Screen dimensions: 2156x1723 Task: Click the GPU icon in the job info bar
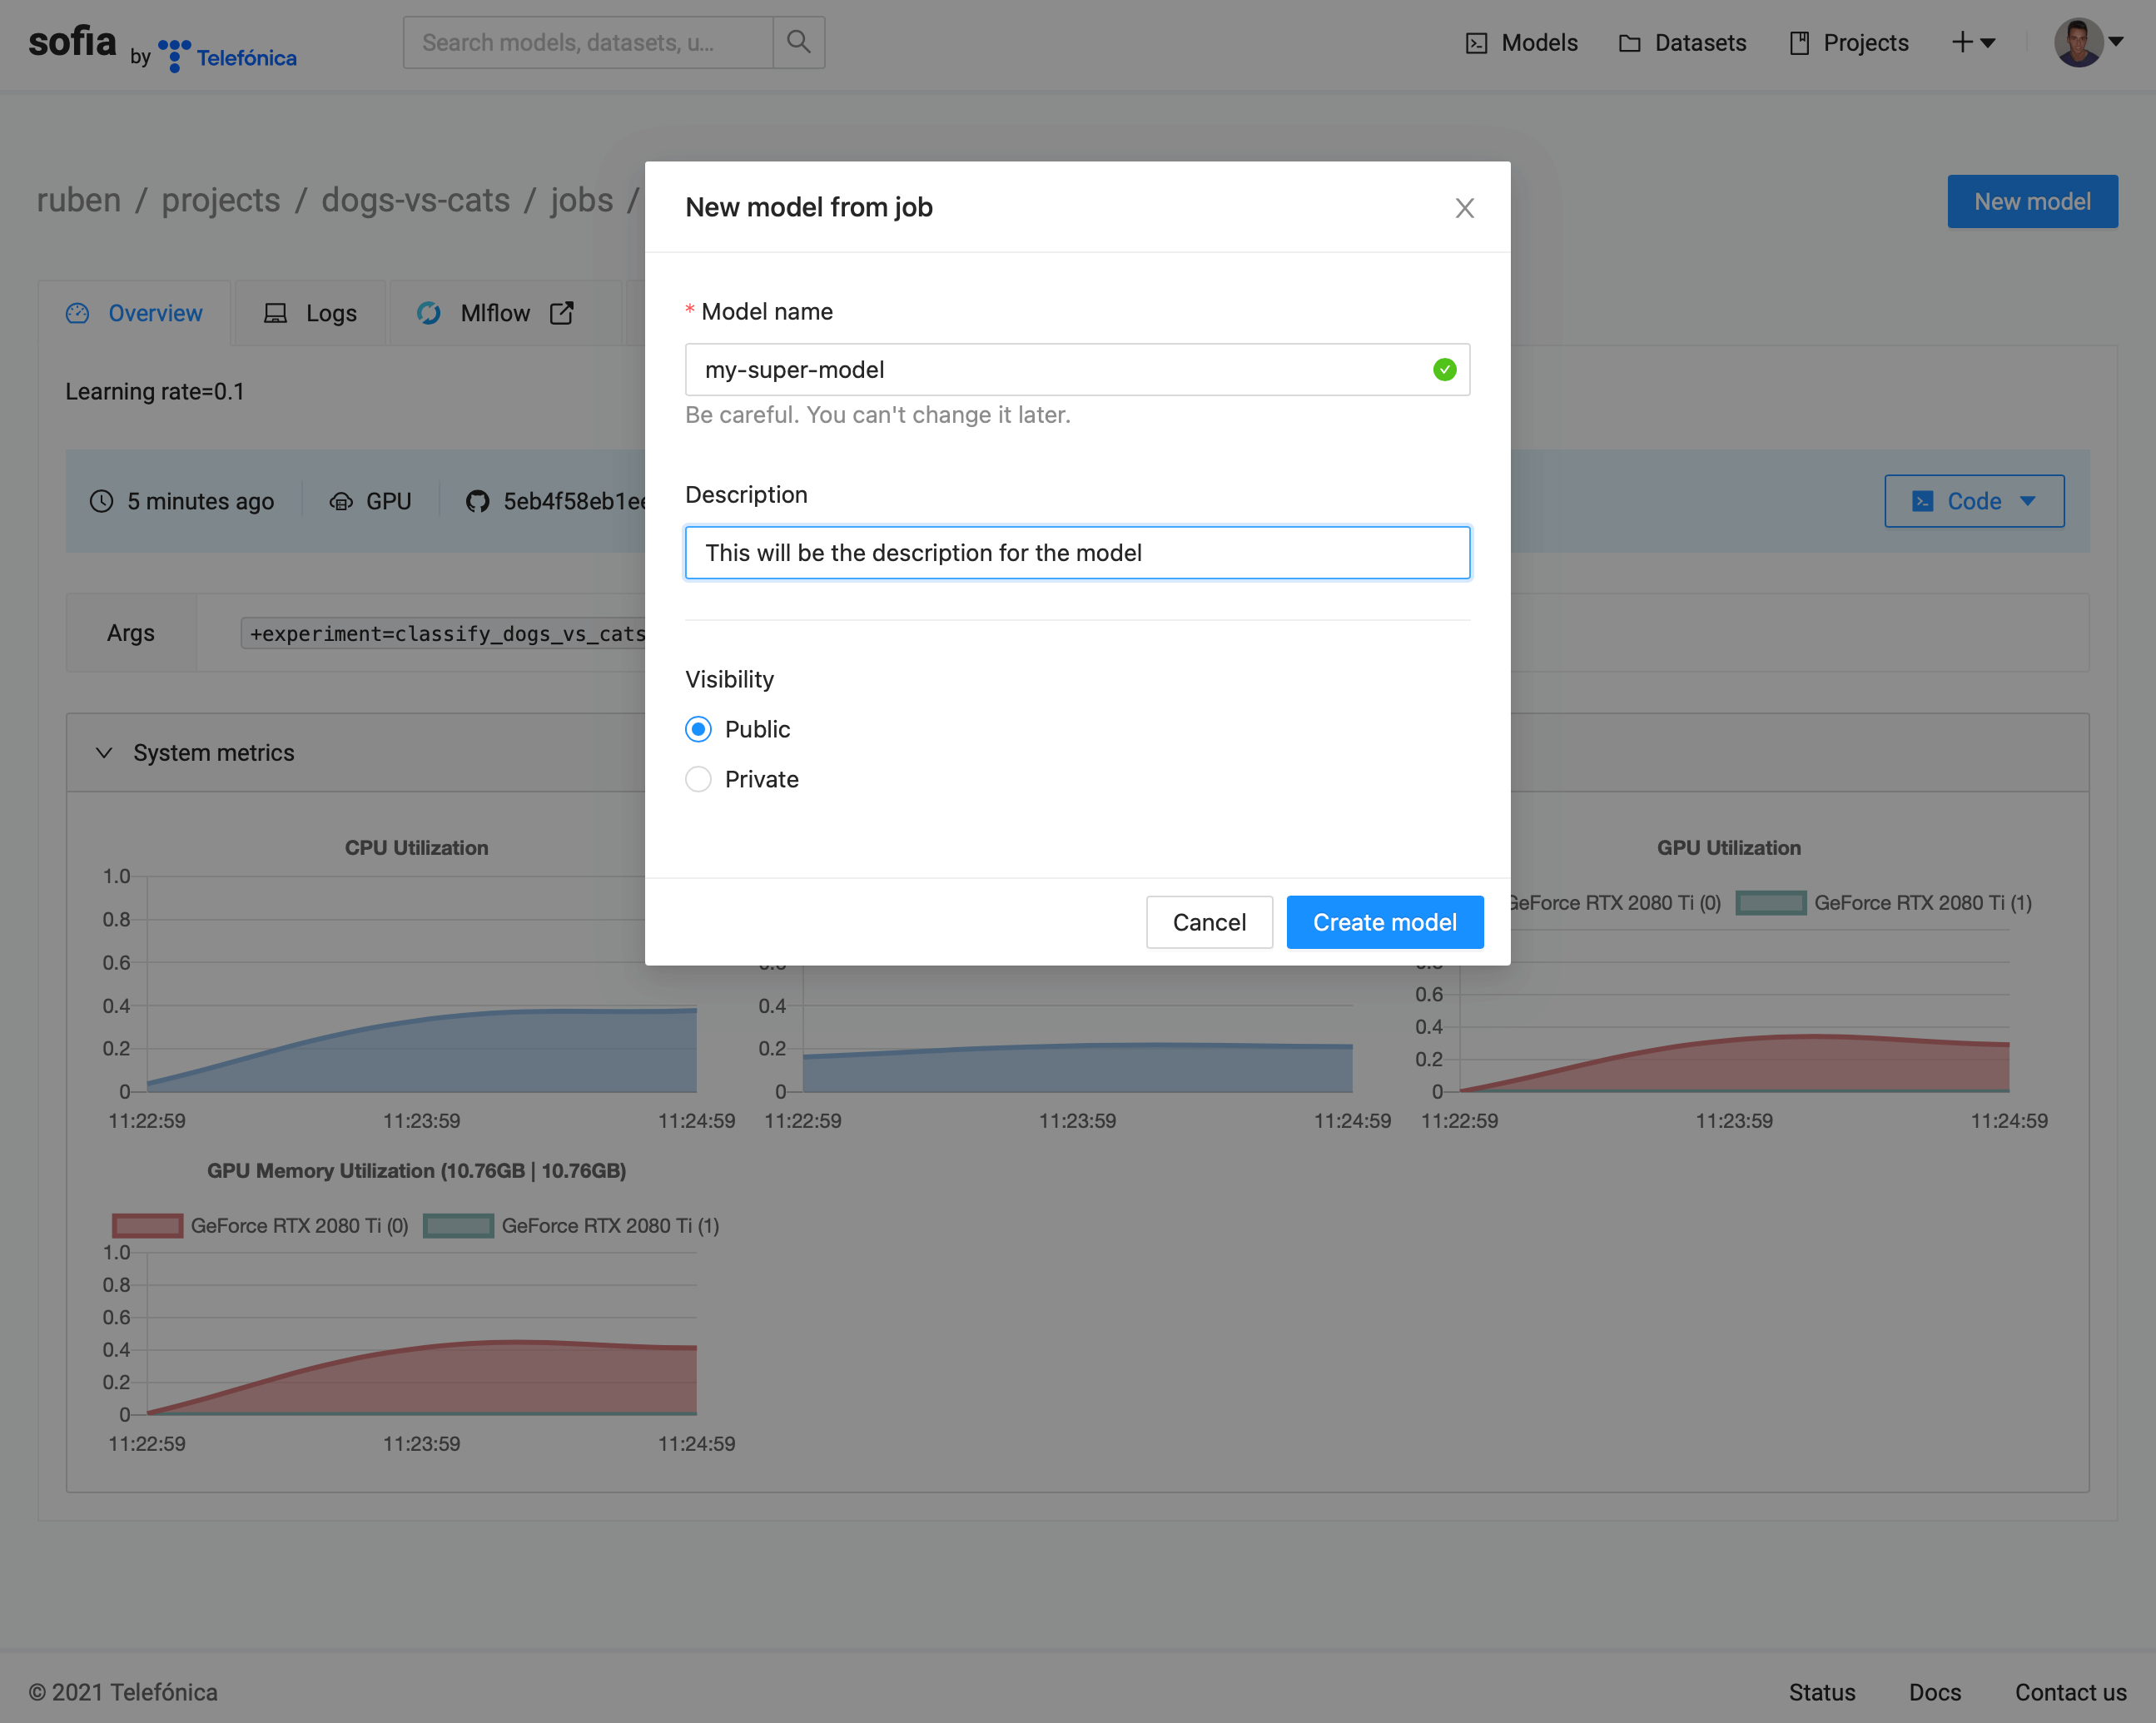(x=342, y=501)
